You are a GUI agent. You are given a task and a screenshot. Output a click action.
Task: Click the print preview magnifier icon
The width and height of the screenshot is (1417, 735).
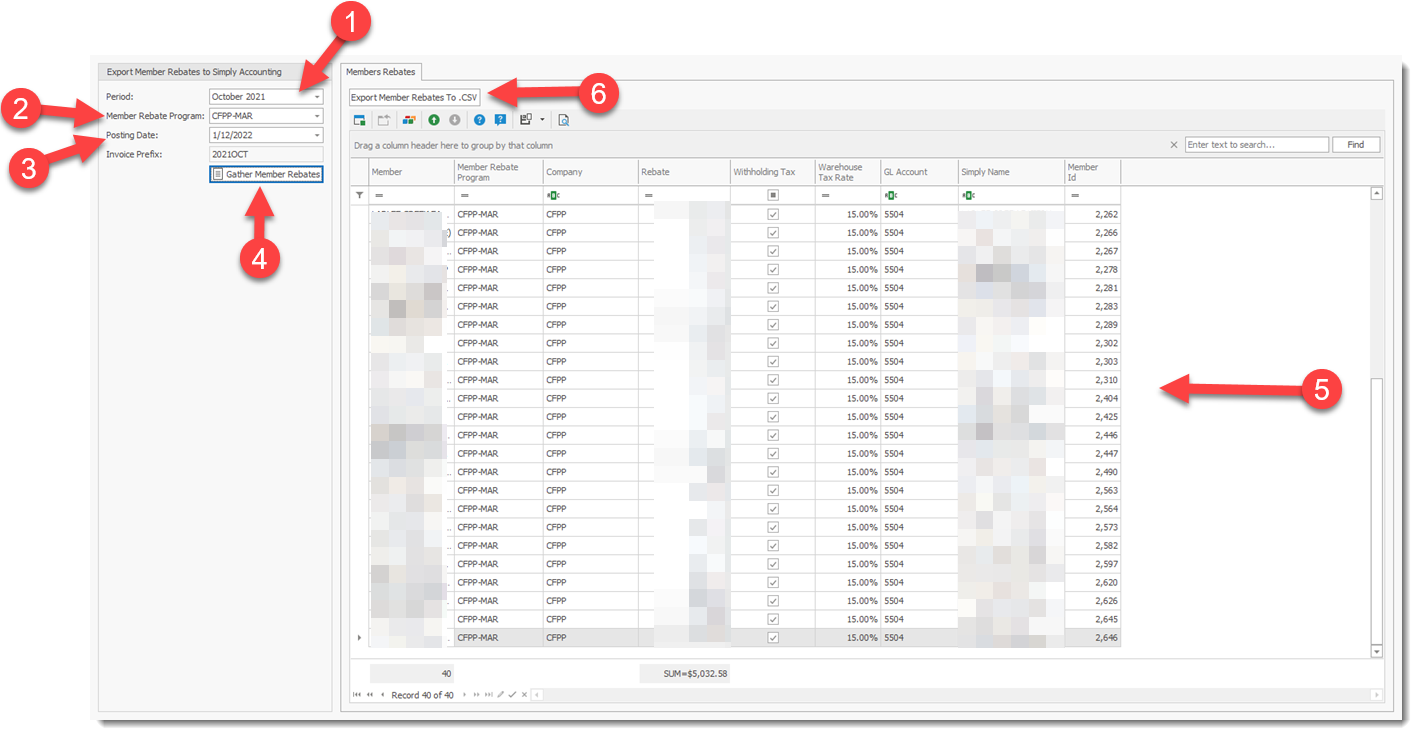[x=565, y=119]
